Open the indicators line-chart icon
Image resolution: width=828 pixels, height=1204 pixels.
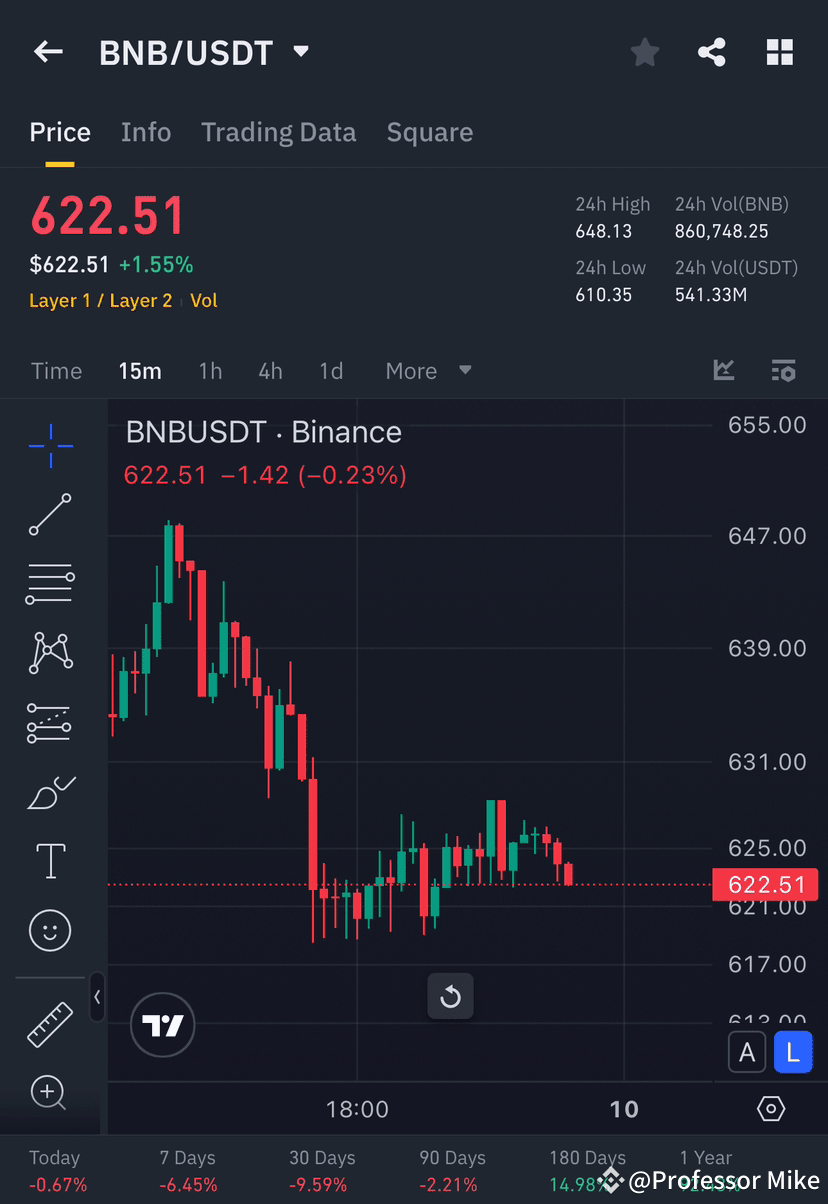724,370
